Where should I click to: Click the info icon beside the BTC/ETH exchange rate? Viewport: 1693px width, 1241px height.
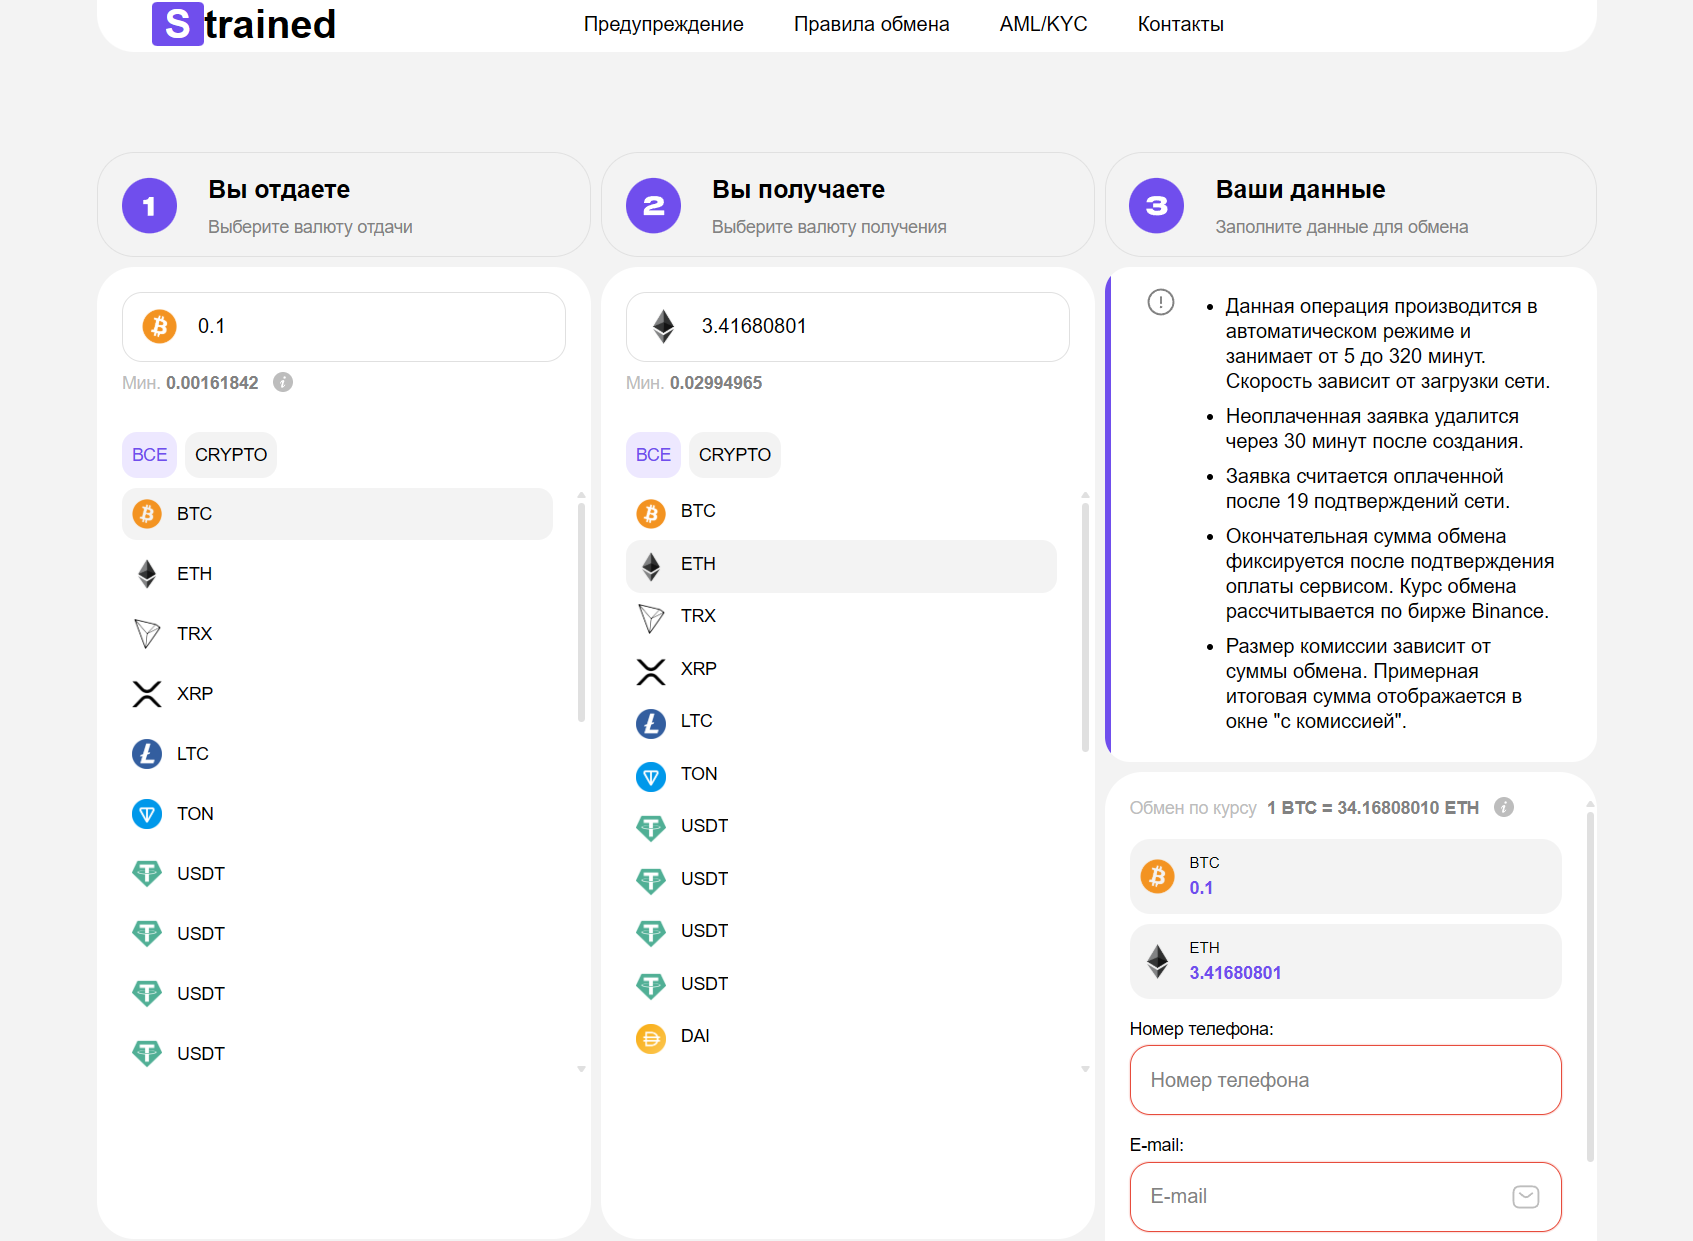point(1504,807)
